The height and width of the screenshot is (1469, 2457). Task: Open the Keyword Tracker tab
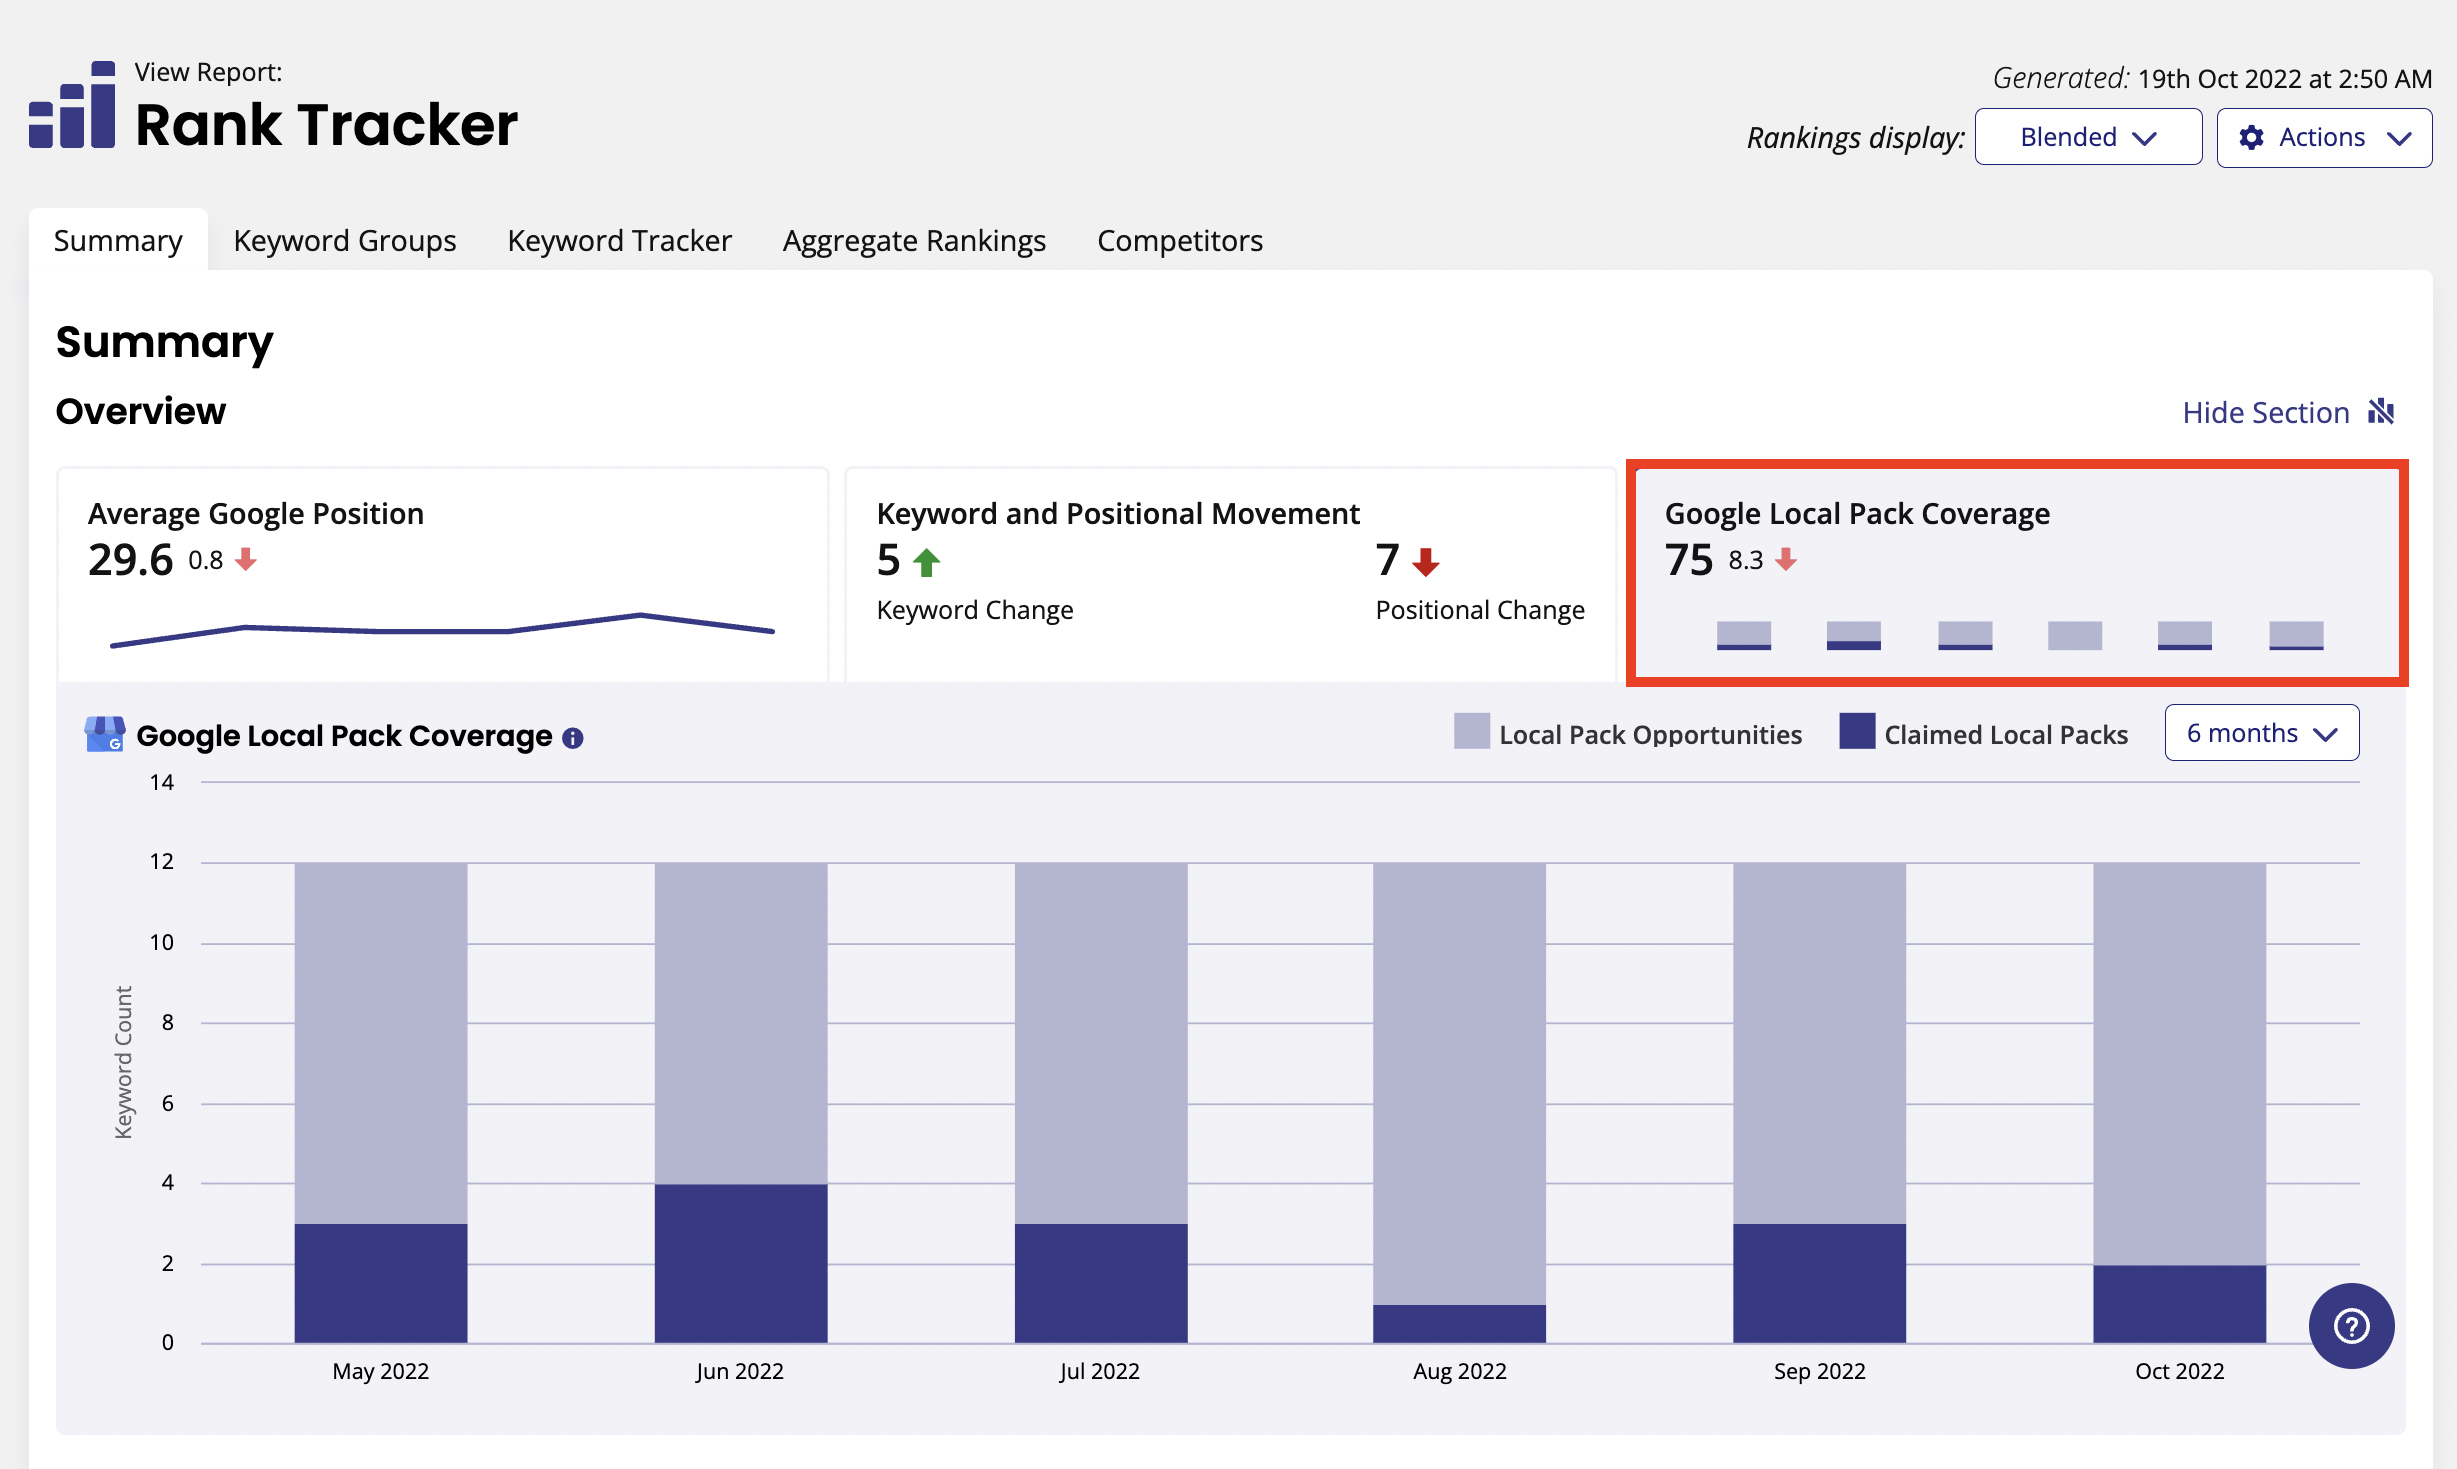(619, 241)
